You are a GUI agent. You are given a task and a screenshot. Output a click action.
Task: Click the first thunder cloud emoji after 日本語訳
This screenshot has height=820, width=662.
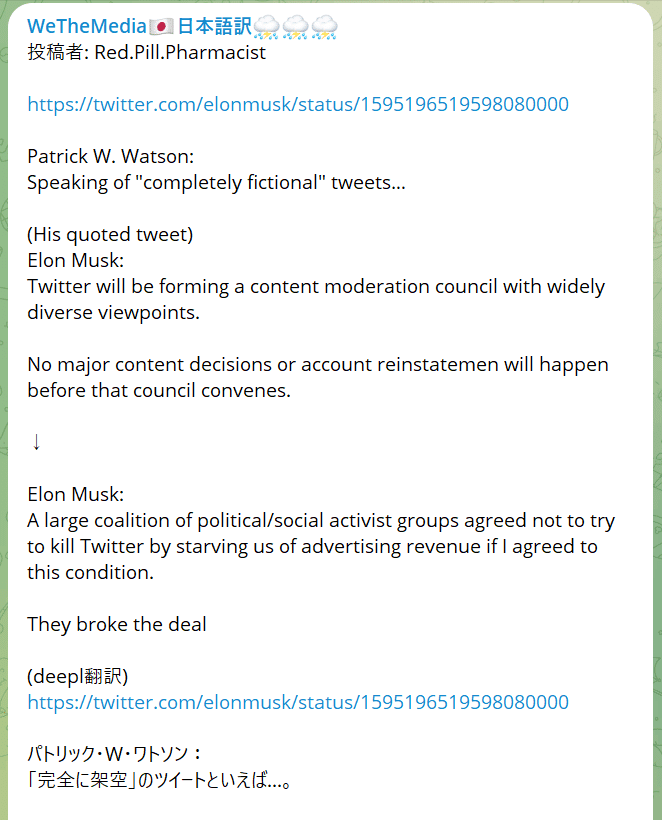click(267, 27)
